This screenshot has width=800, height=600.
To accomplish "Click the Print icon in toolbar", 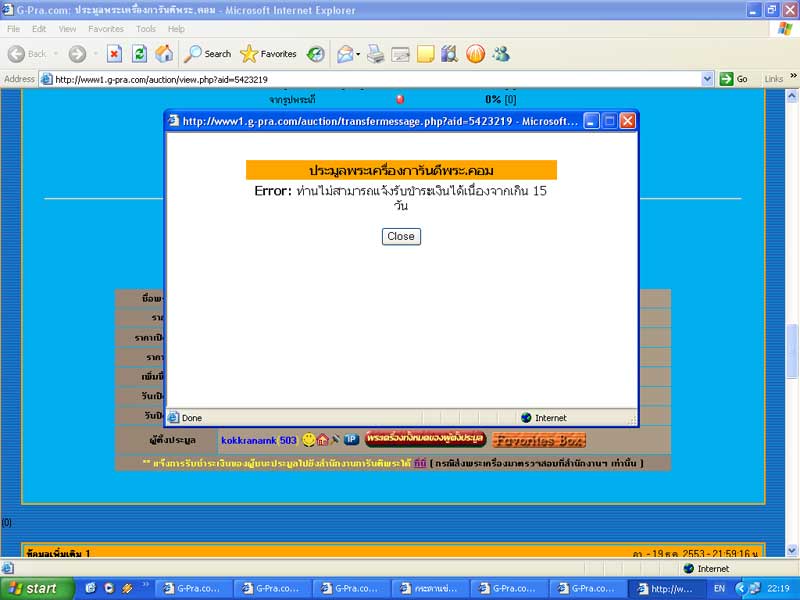I will (376, 54).
